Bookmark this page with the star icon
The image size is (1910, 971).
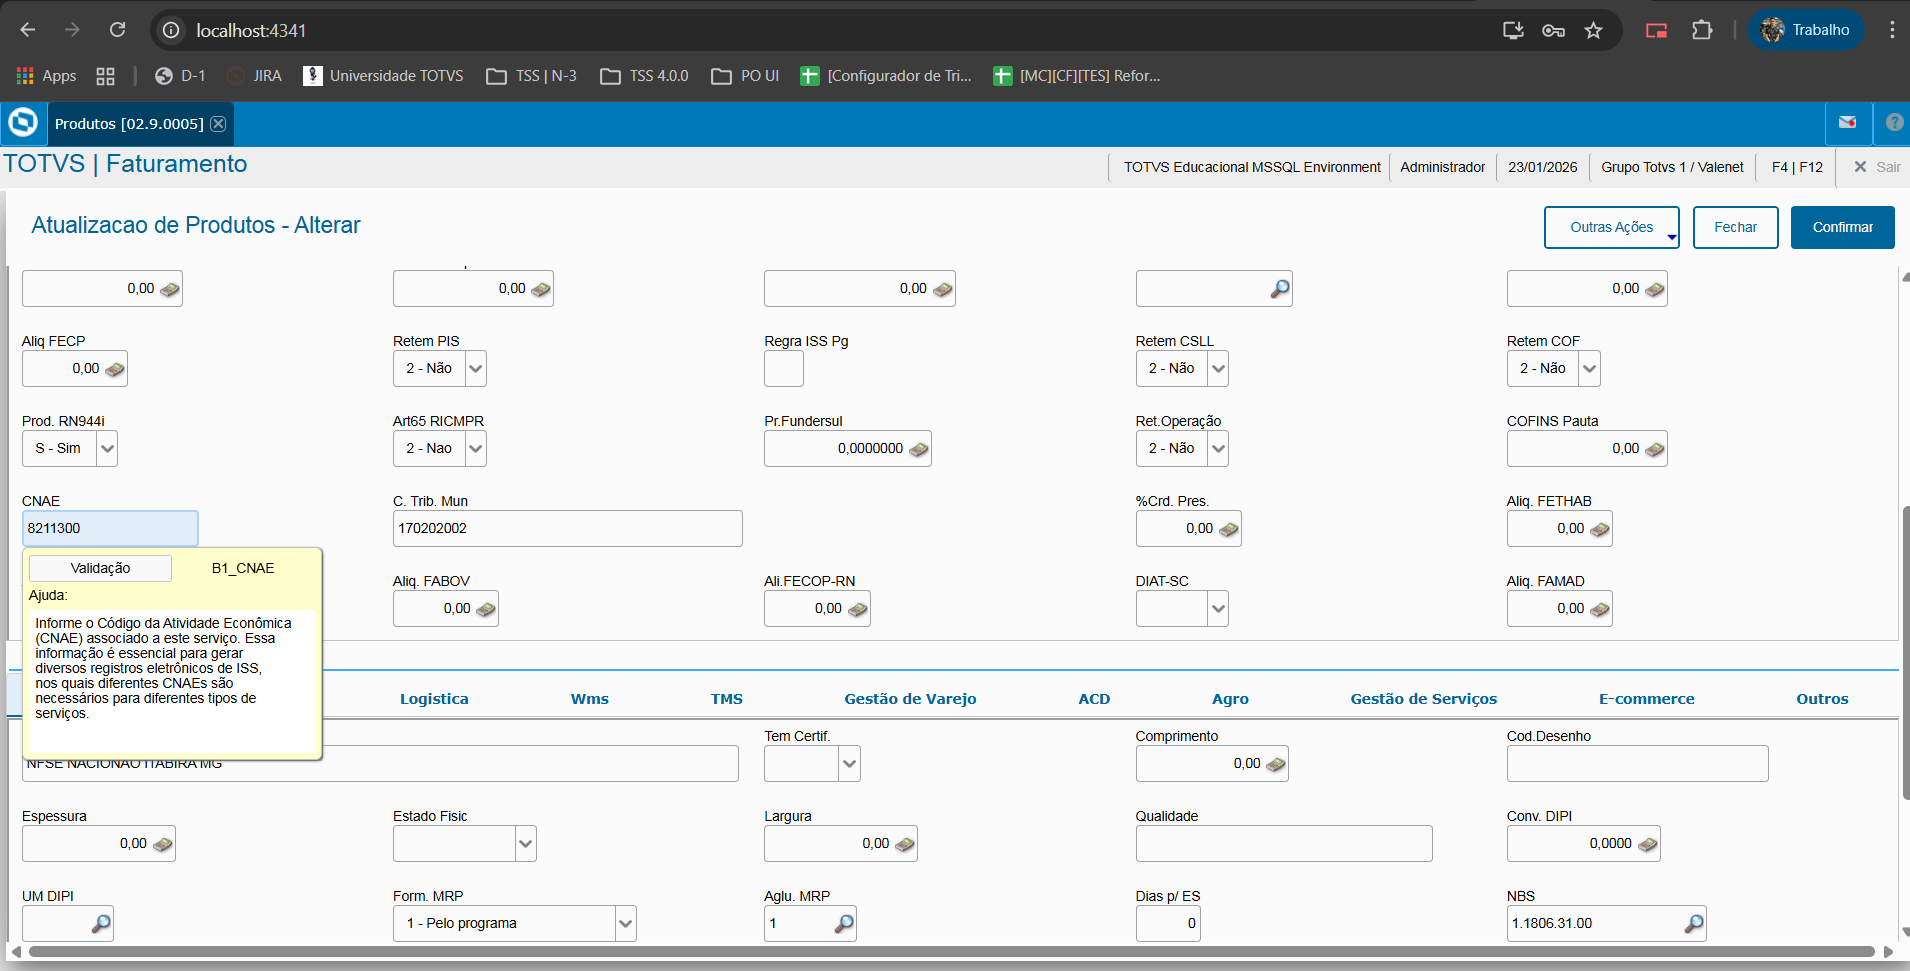[x=1594, y=30]
